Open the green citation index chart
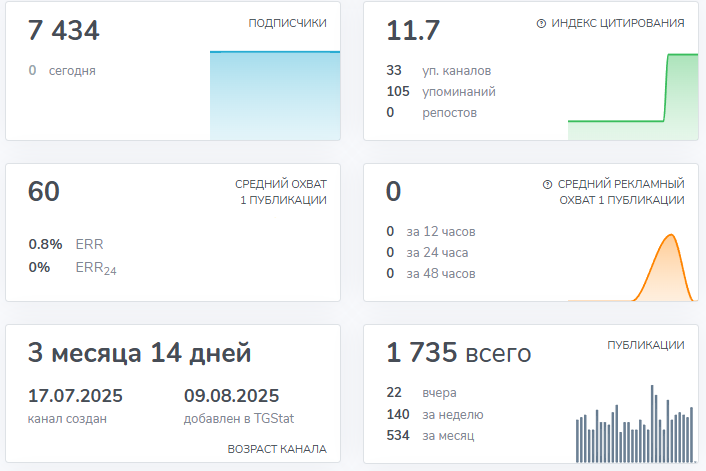 pyautogui.click(x=632, y=97)
